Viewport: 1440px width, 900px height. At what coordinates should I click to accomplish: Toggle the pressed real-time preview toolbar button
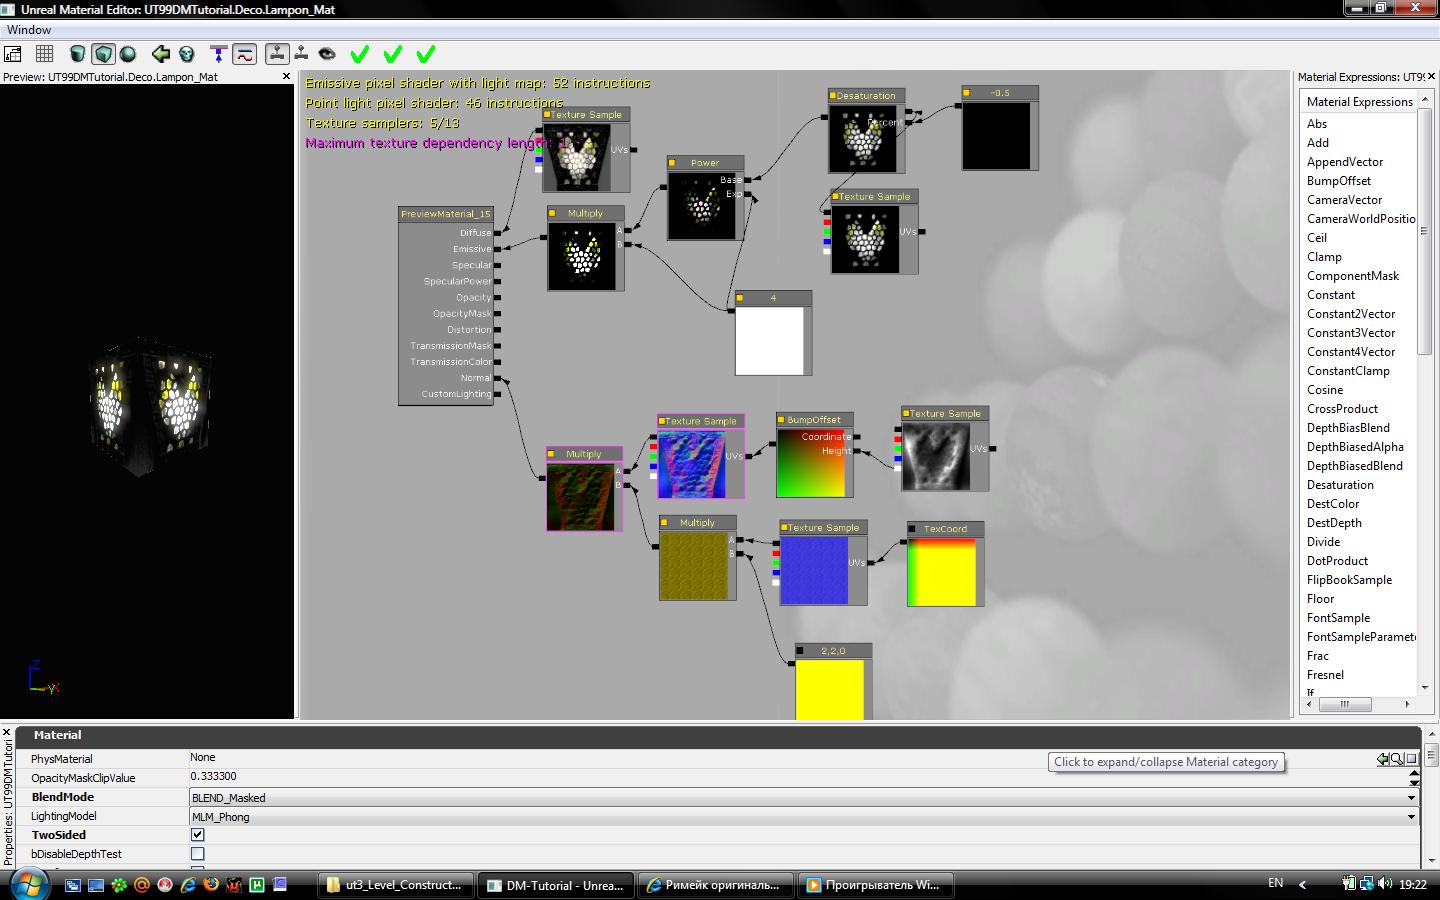point(277,54)
